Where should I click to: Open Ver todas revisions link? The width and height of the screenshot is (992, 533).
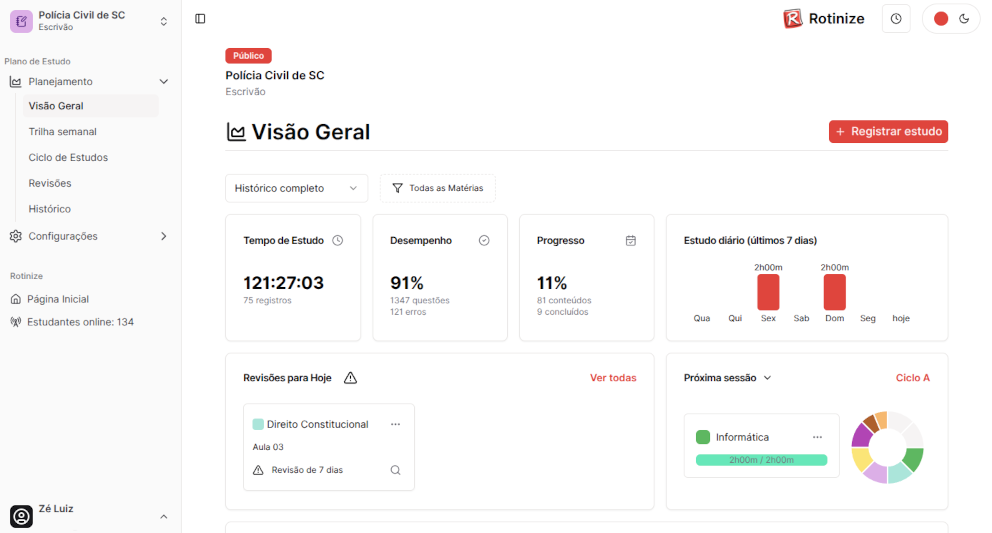(x=613, y=378)
